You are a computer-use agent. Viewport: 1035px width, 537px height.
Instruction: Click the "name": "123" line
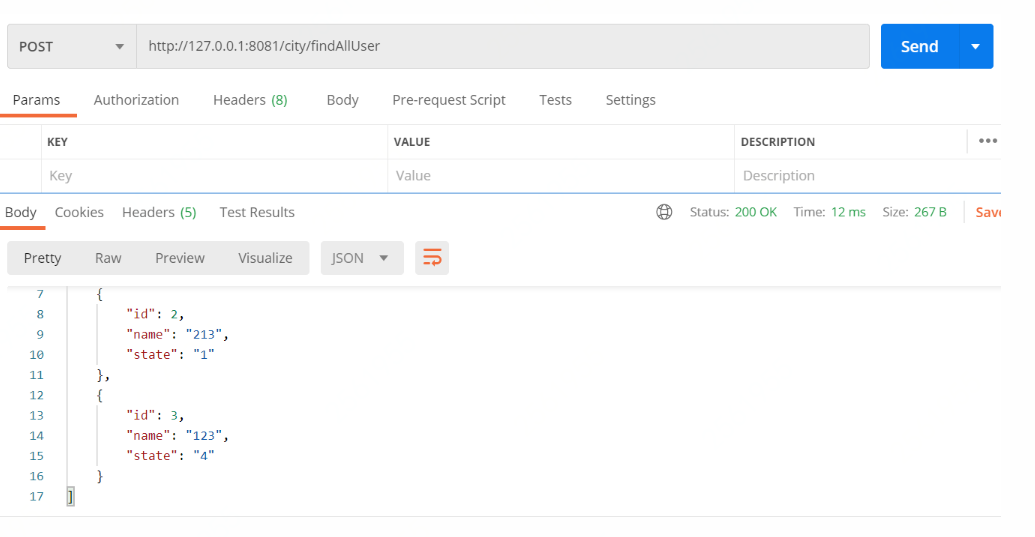click(178, 435)
